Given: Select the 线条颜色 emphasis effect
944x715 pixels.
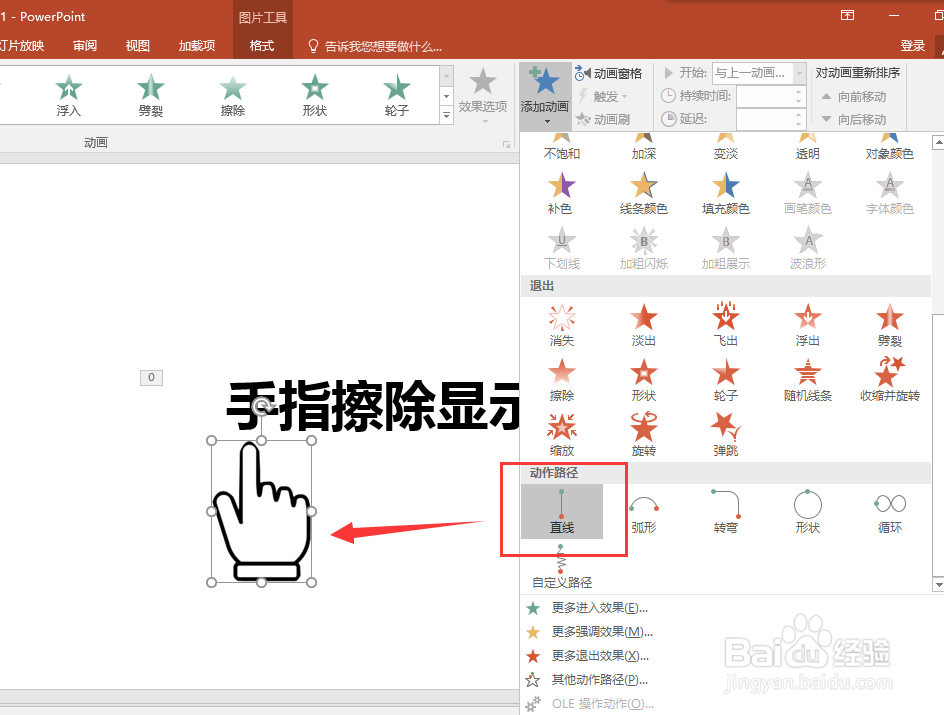Looking at the screenshot, I should point(644,194).
